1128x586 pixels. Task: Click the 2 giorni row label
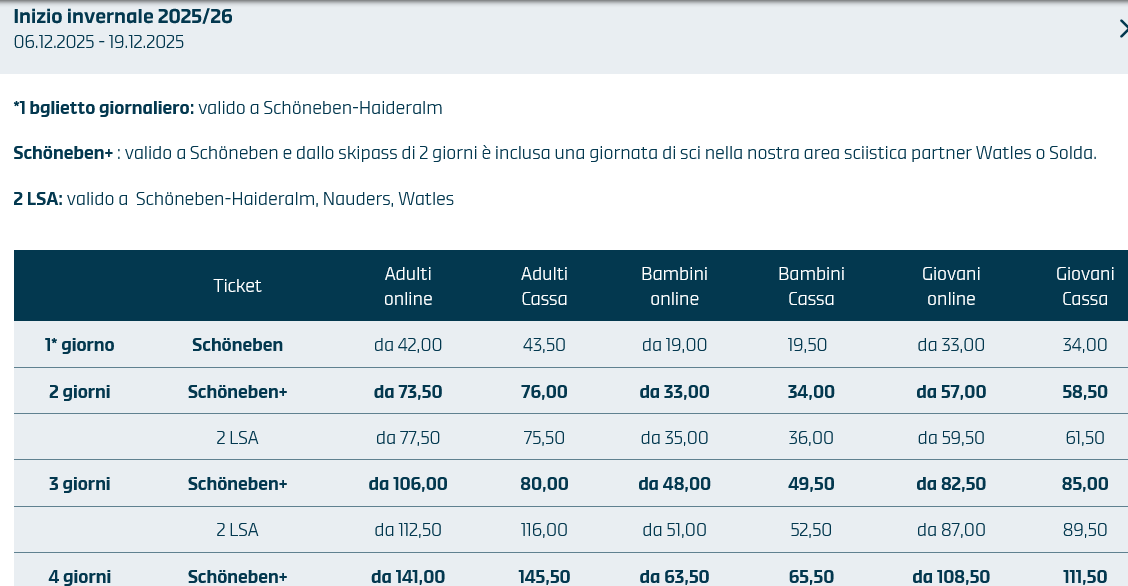80,392
